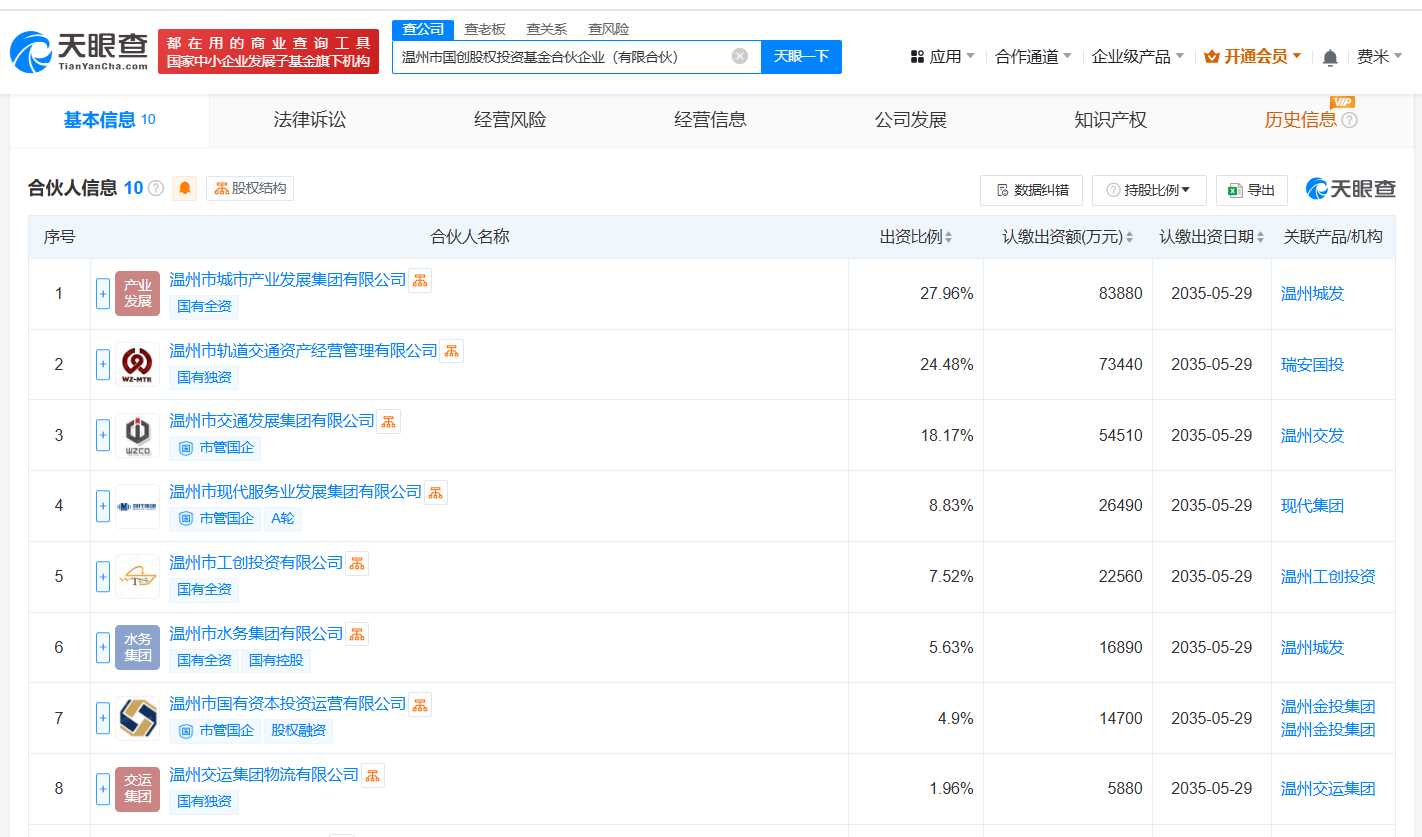This screenshot has width=1422, height=837.
Task: Click the A轮 tag on row 4
Action: click(282, 519)
